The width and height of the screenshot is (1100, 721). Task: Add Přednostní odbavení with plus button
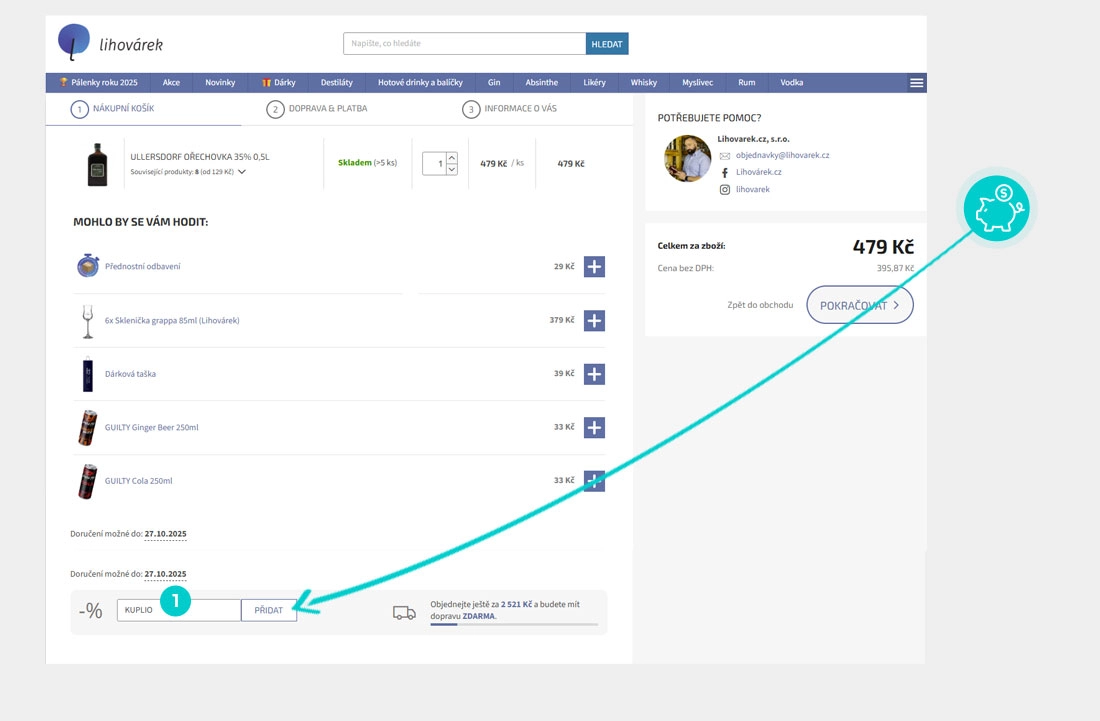(x=594, y=267)
